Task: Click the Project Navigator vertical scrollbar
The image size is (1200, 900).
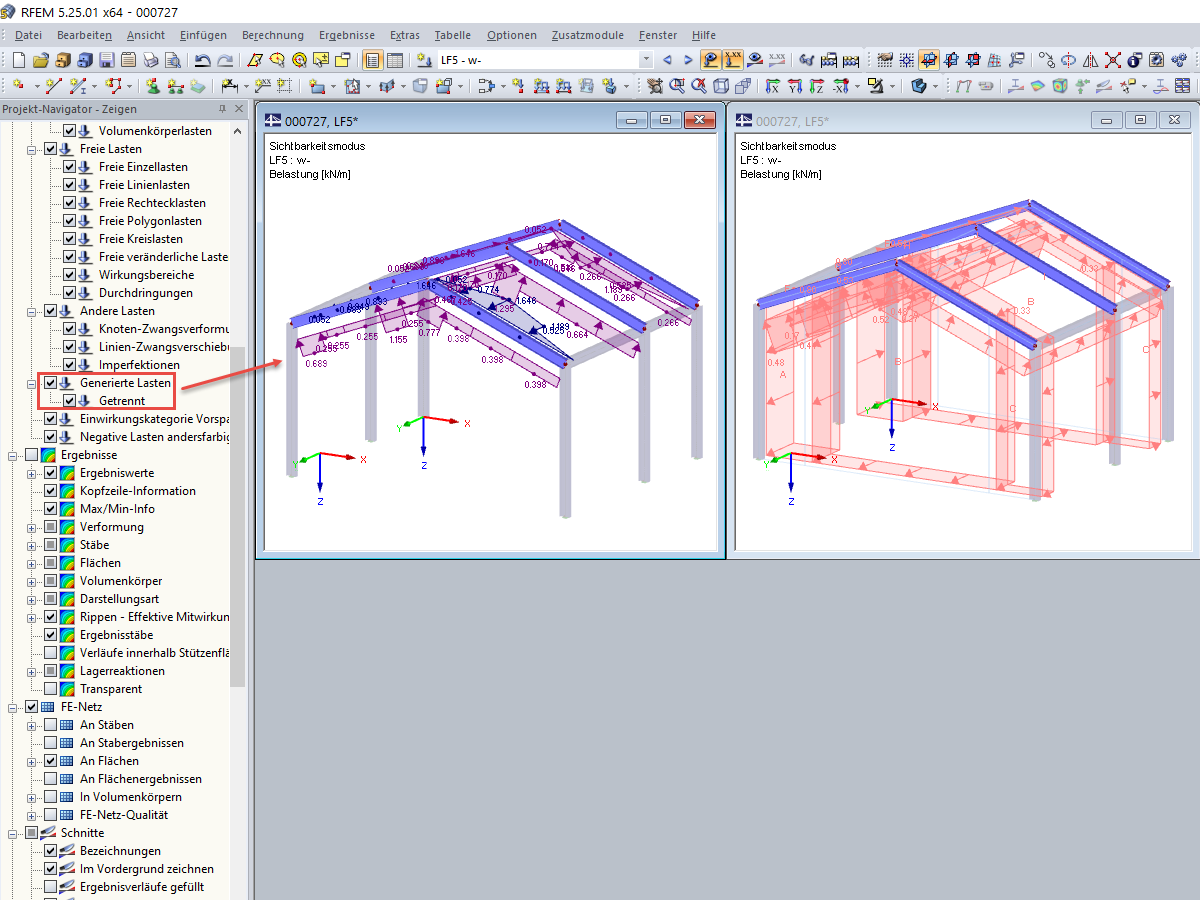Action: coord(237,516)
